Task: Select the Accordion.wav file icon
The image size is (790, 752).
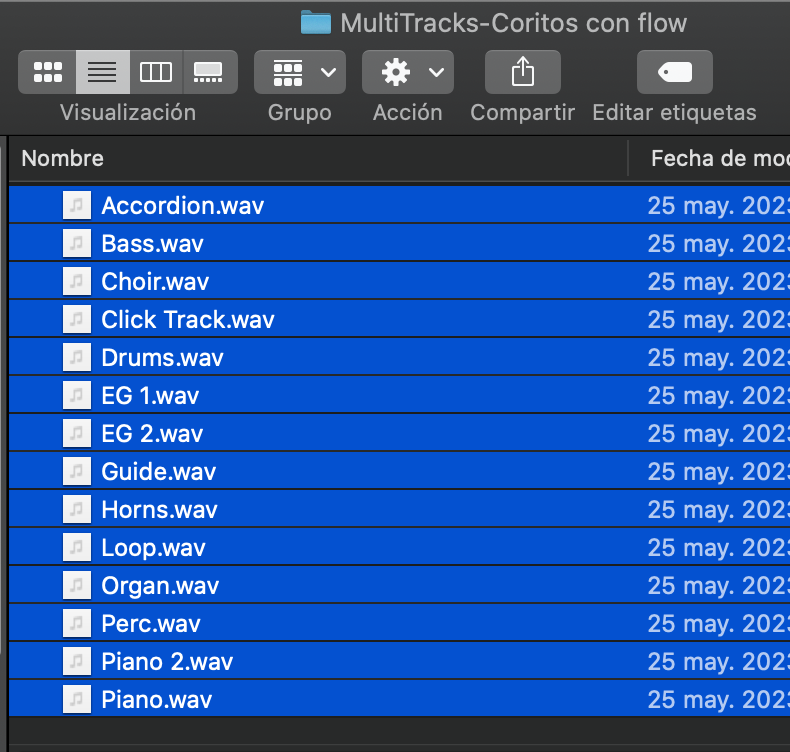Action: click(x=77, y=206)
